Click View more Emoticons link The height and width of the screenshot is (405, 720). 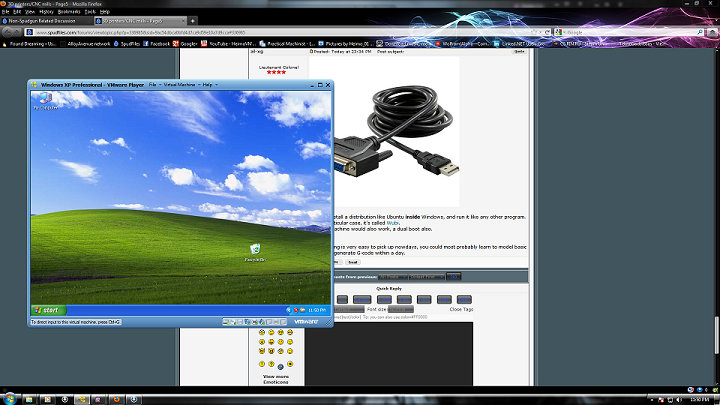click(275, 379)
